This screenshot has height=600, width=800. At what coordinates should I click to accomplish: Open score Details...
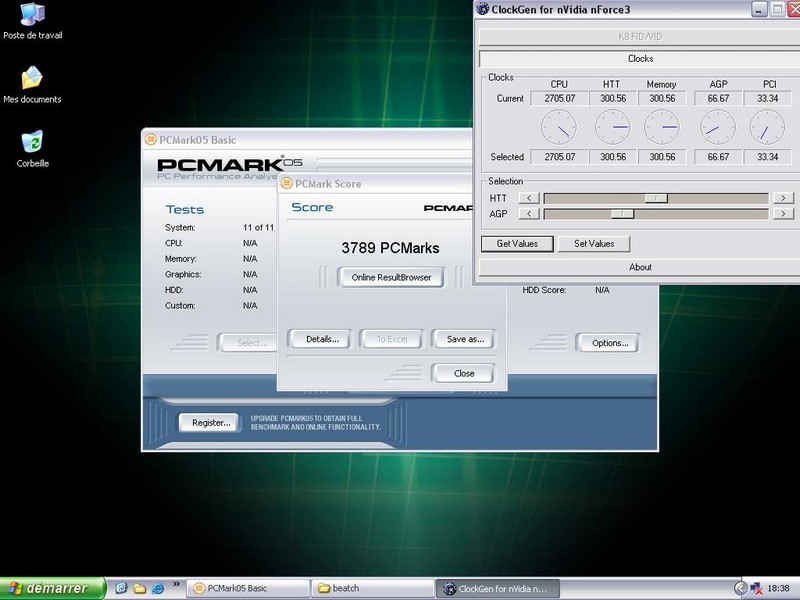[x=319, y=339]
